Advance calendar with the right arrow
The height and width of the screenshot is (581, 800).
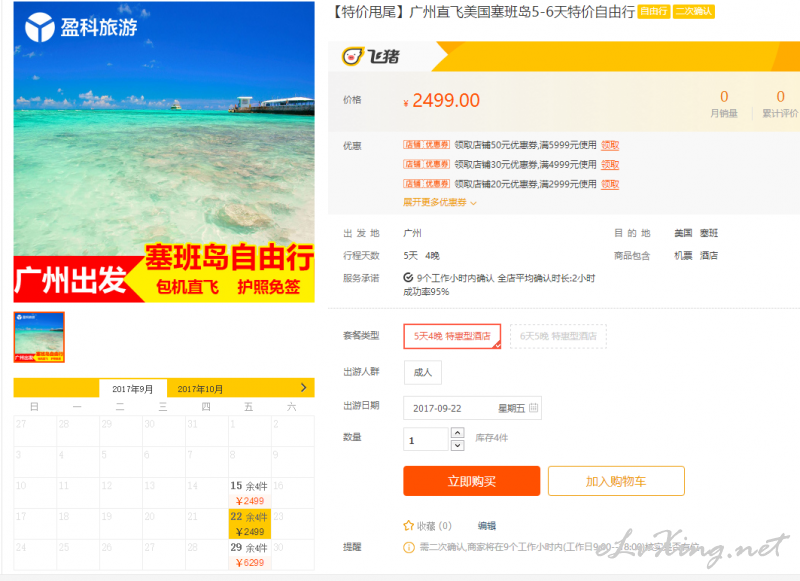point(304,388)
